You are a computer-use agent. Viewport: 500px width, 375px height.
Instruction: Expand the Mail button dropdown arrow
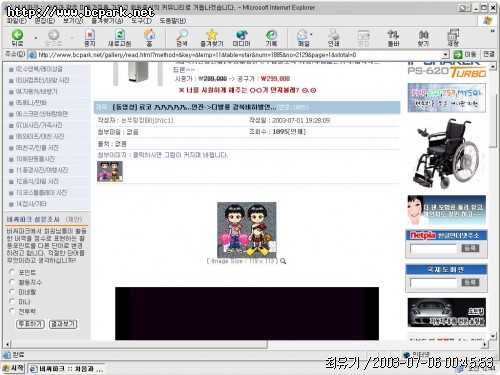coord(312,34)
